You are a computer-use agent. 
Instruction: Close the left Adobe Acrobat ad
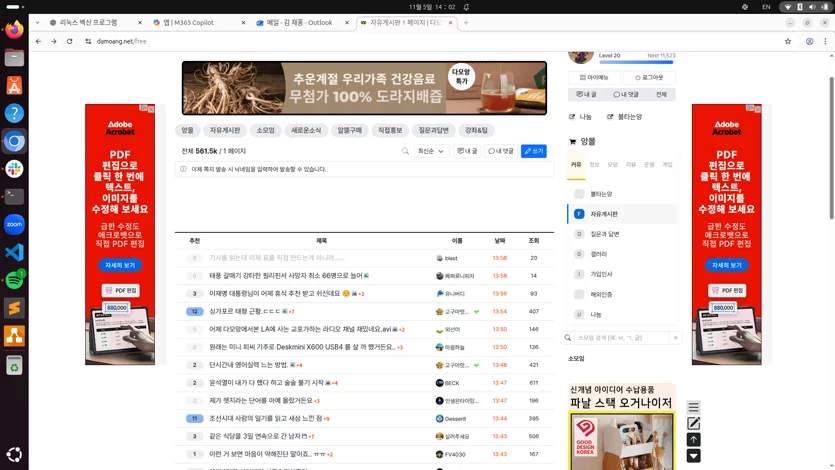click(x=151, y=109)
